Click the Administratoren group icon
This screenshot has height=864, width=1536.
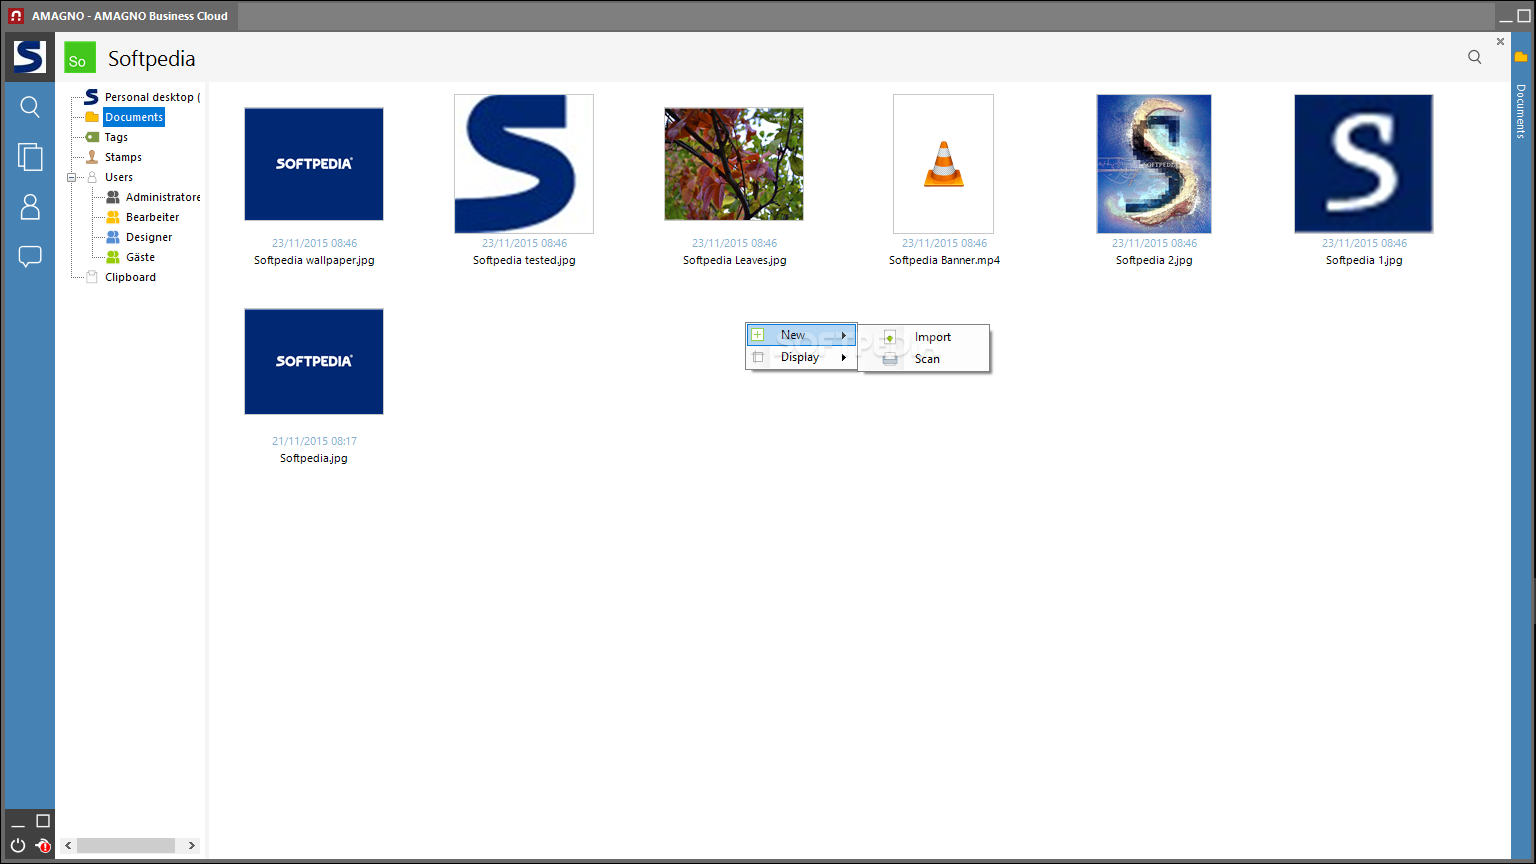113,197
